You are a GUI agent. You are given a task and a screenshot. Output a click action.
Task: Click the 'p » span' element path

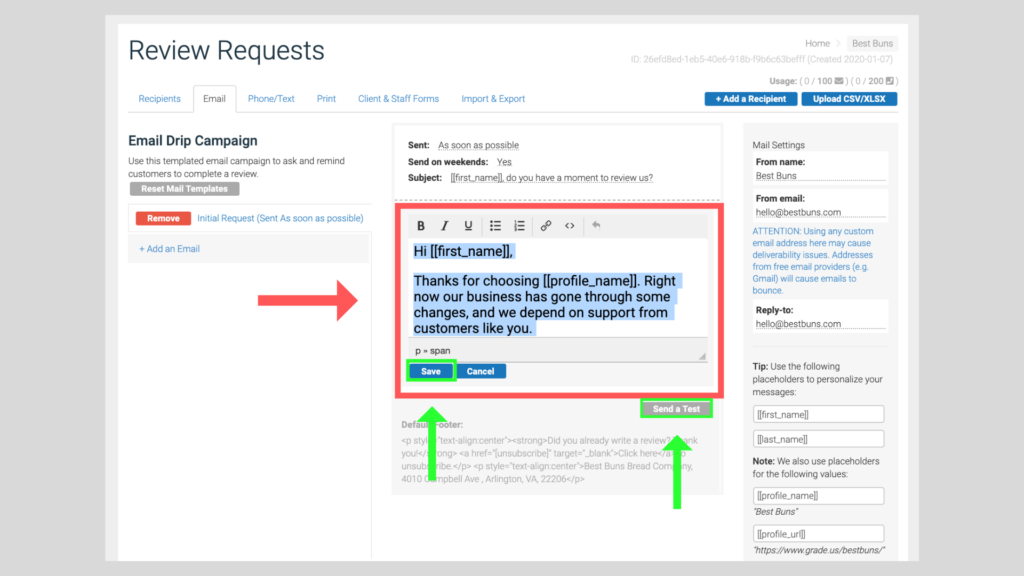pyautogui.click(x=432, y=351)
